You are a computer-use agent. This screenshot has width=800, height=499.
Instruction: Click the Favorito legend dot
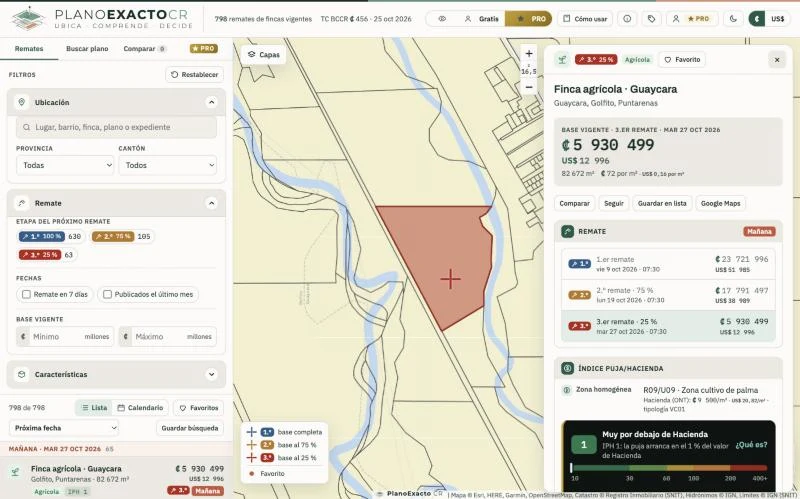252,473
